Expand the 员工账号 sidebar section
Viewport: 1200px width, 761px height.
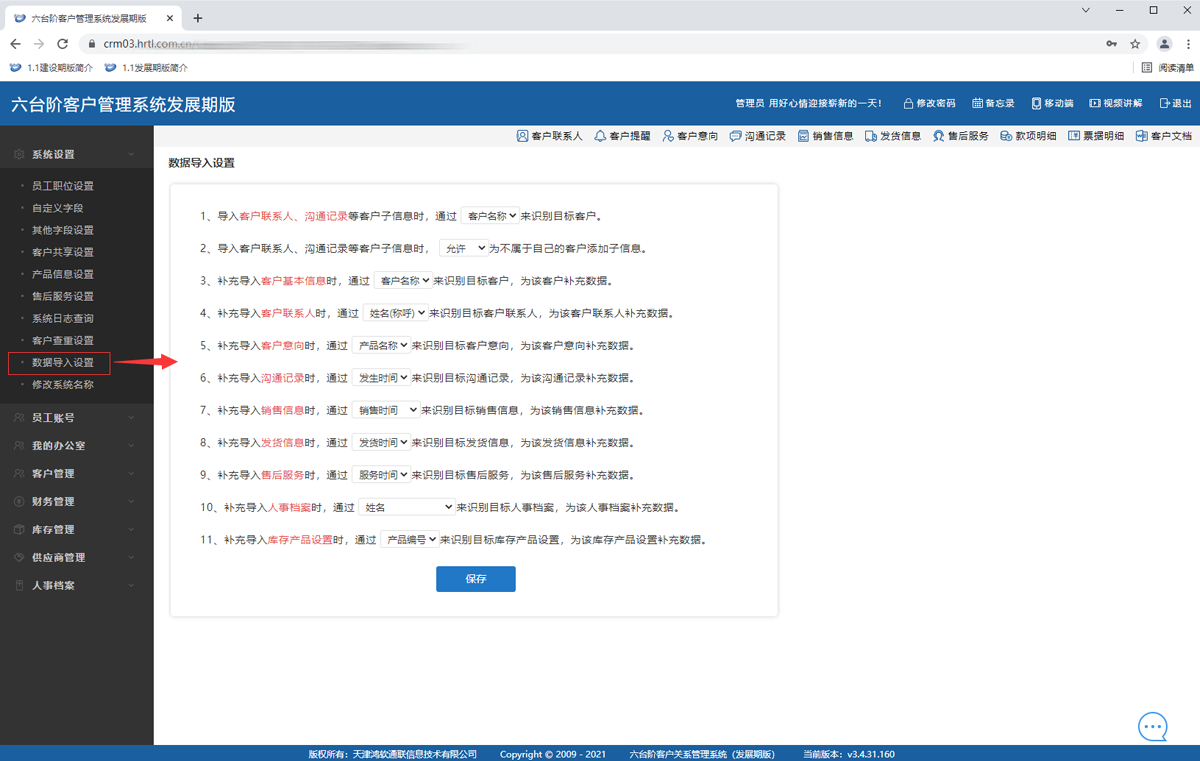(x=77, y=418)
